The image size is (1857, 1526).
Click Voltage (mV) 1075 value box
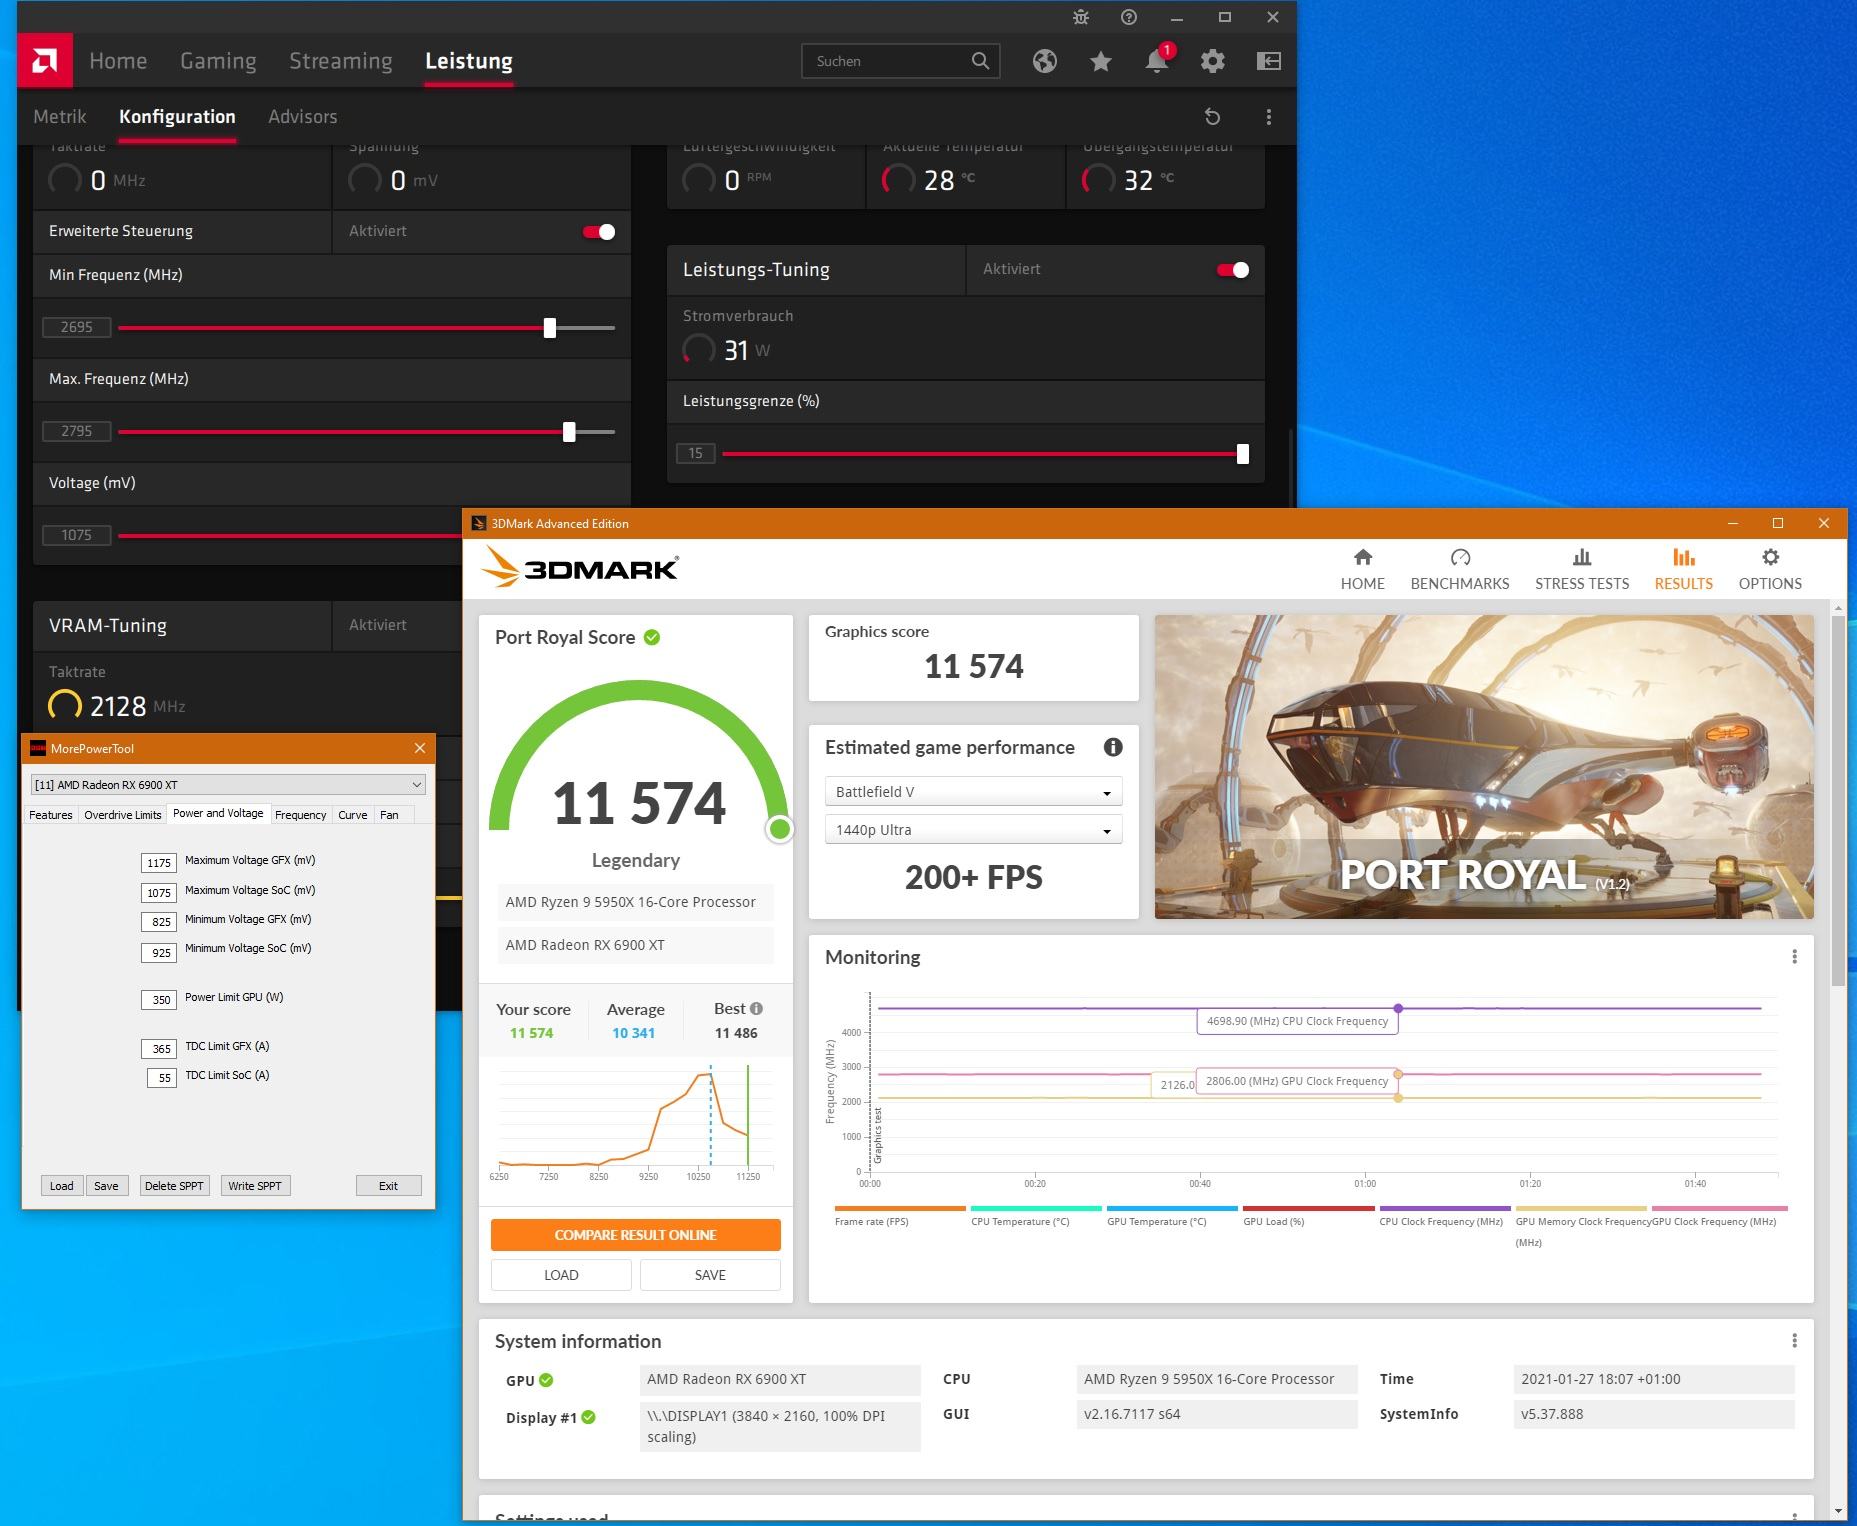76,535
